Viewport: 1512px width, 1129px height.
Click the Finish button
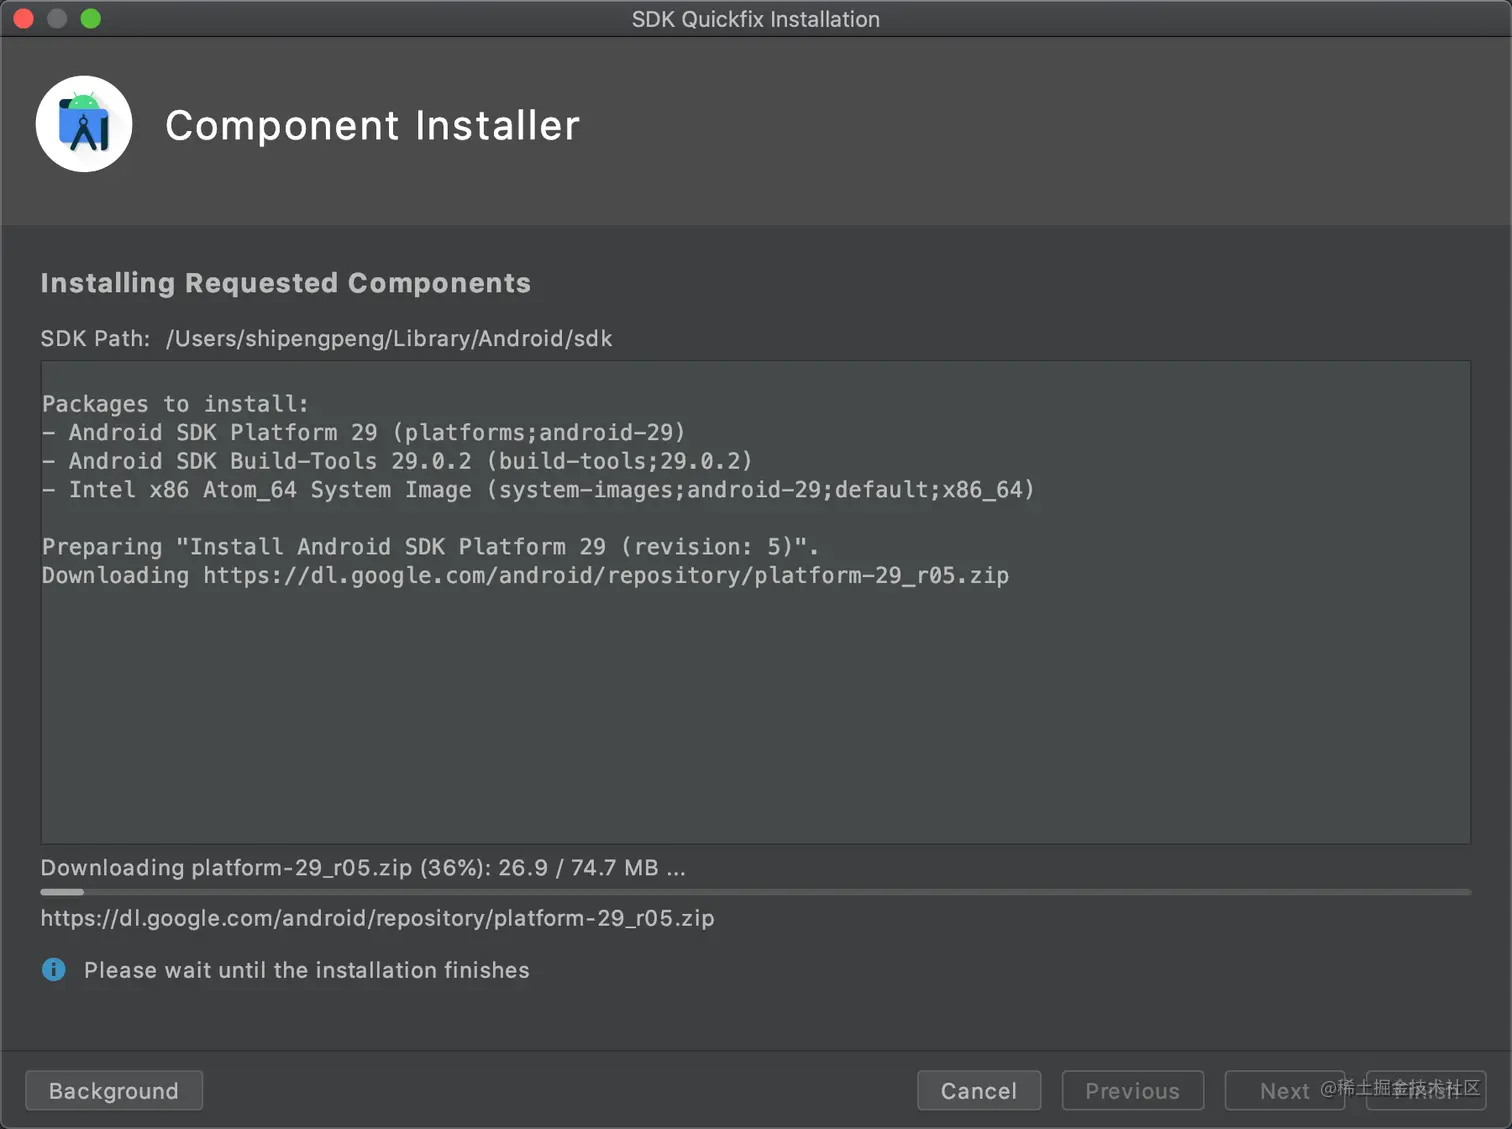(1425, 1091)
